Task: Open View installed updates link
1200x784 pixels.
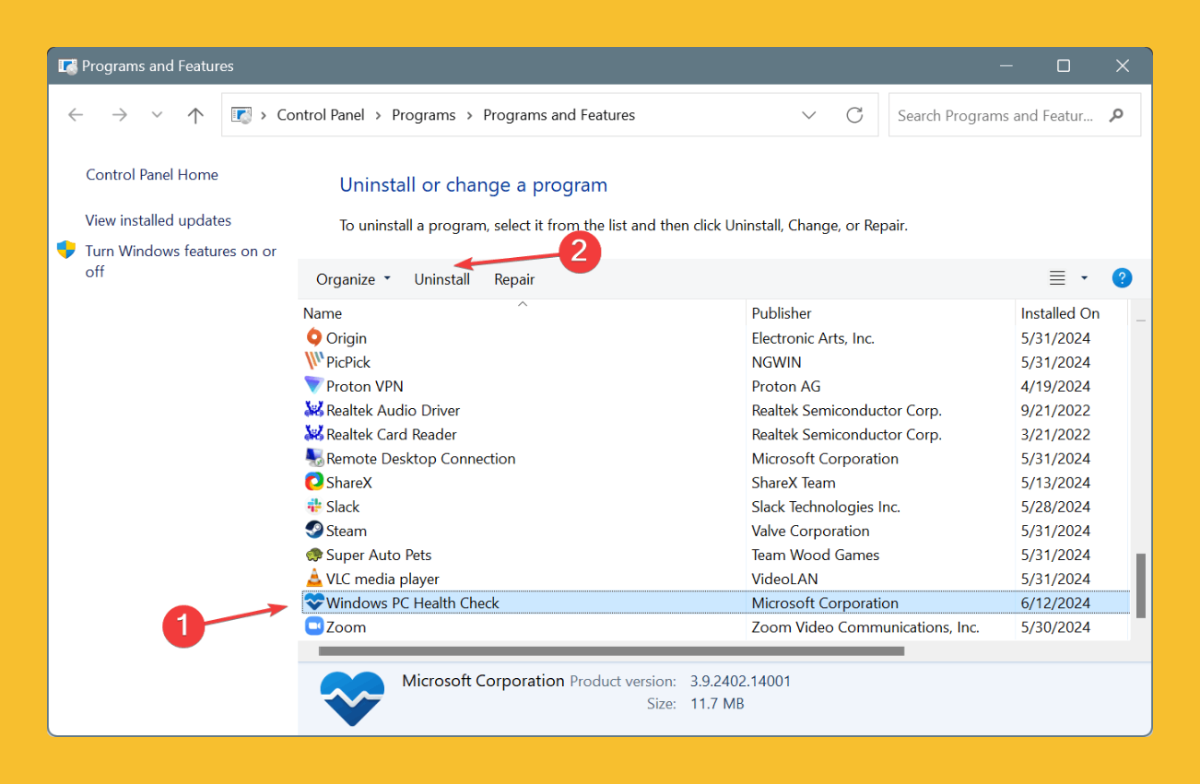Action: [158, 220]
